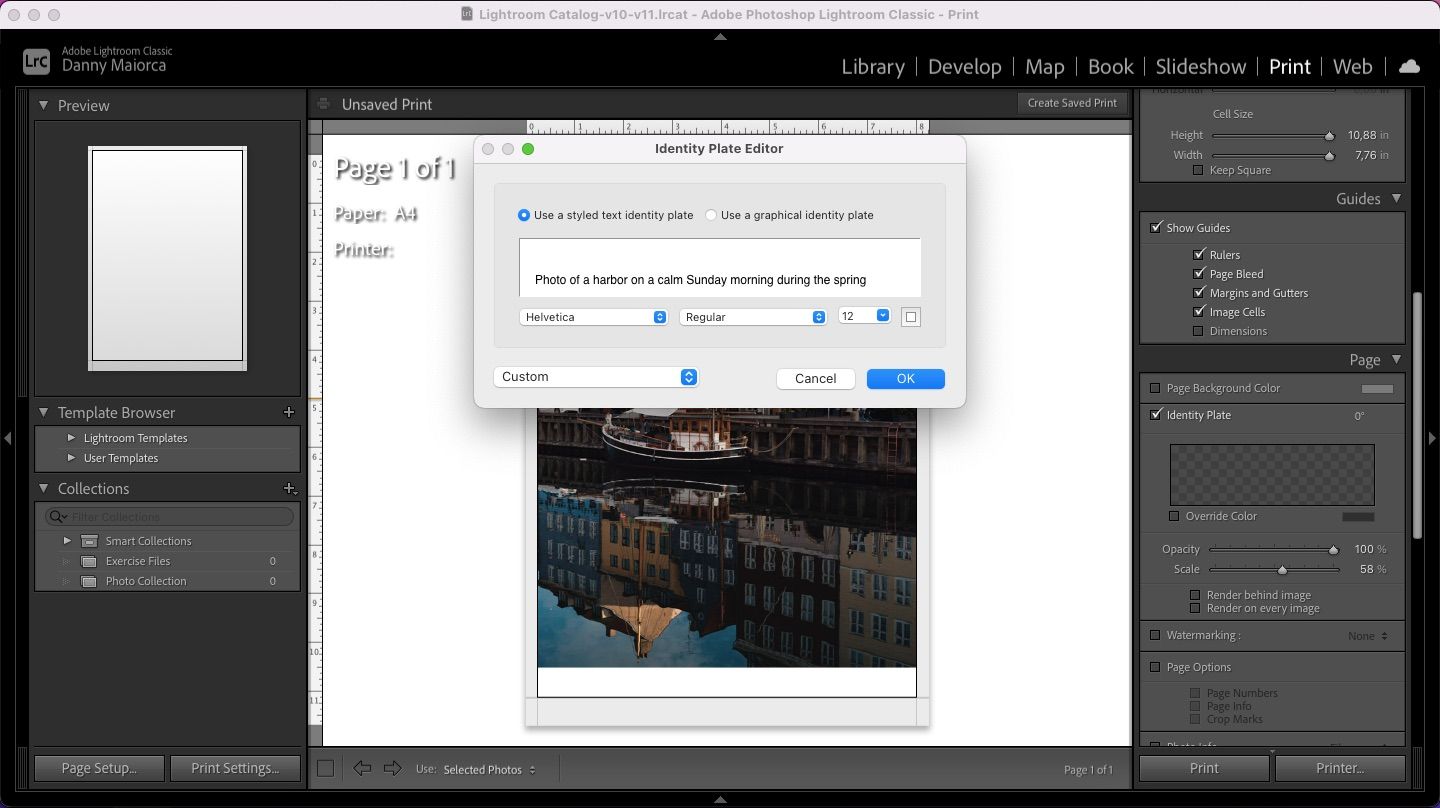The width and height of the screenshot is (1440, 808).
Task: Switch to the Map module
Action: pyautogui.click(x=1044, y=66)
